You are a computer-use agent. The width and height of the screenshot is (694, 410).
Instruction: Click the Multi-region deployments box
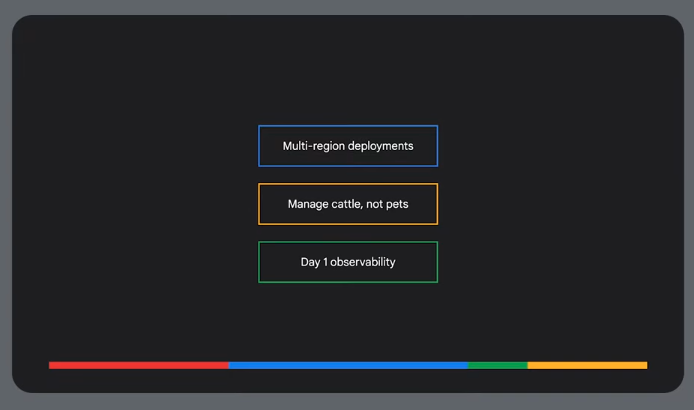pyautogui.click(x=347, y=146)
